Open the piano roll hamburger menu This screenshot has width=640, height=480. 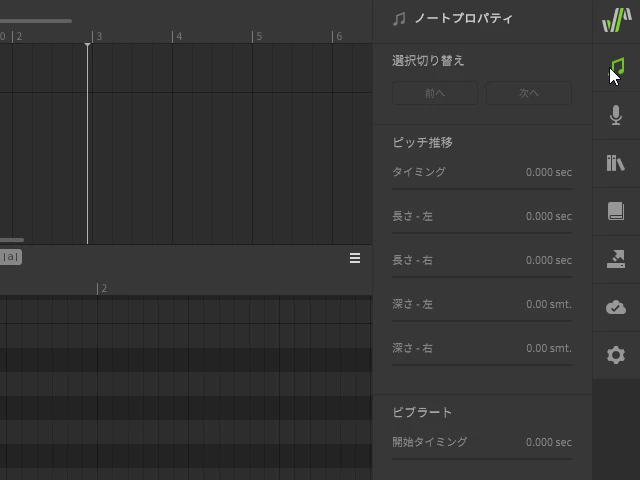click(355, 258)
